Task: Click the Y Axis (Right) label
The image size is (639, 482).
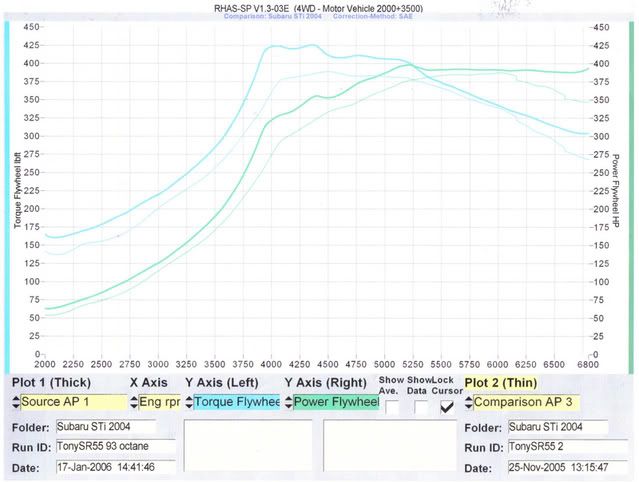Action: click(x=326, y=383)
